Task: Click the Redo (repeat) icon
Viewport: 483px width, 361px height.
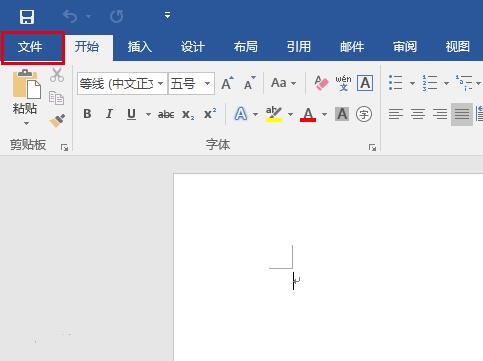Action: (117, 16)
